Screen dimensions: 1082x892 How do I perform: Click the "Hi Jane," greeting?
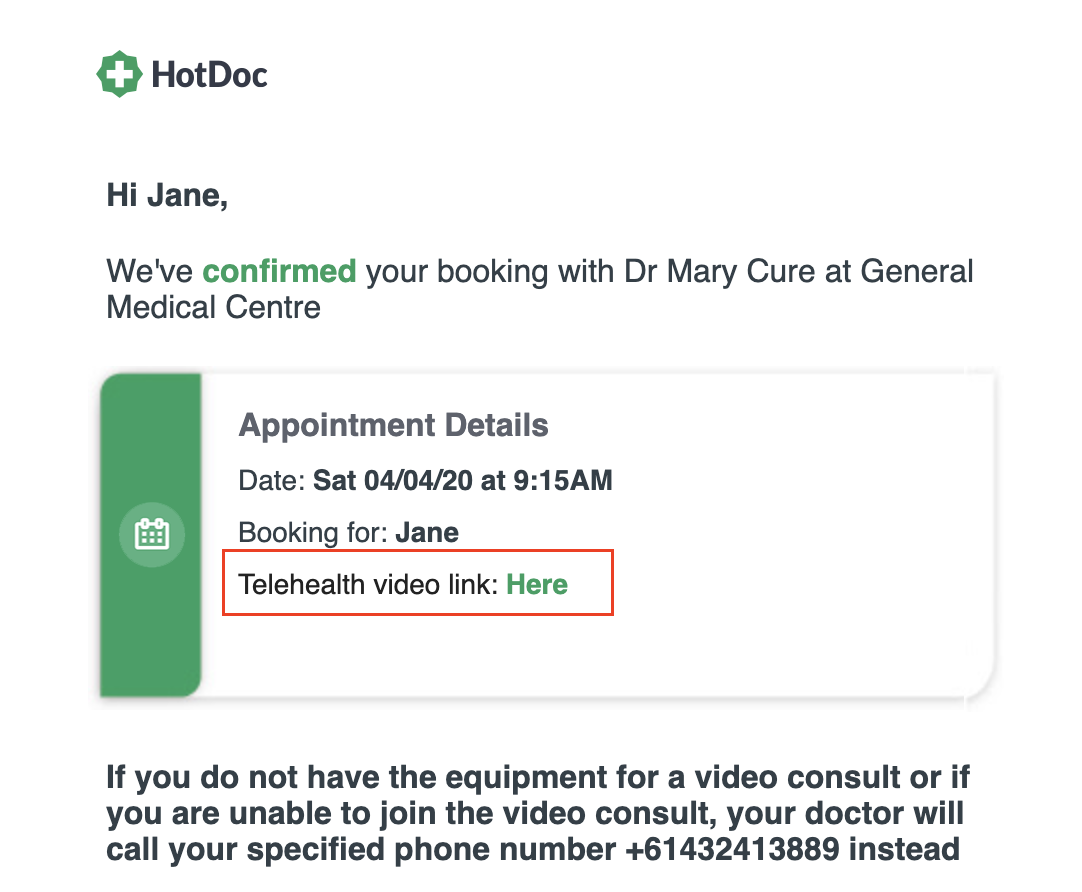[167, 195]
